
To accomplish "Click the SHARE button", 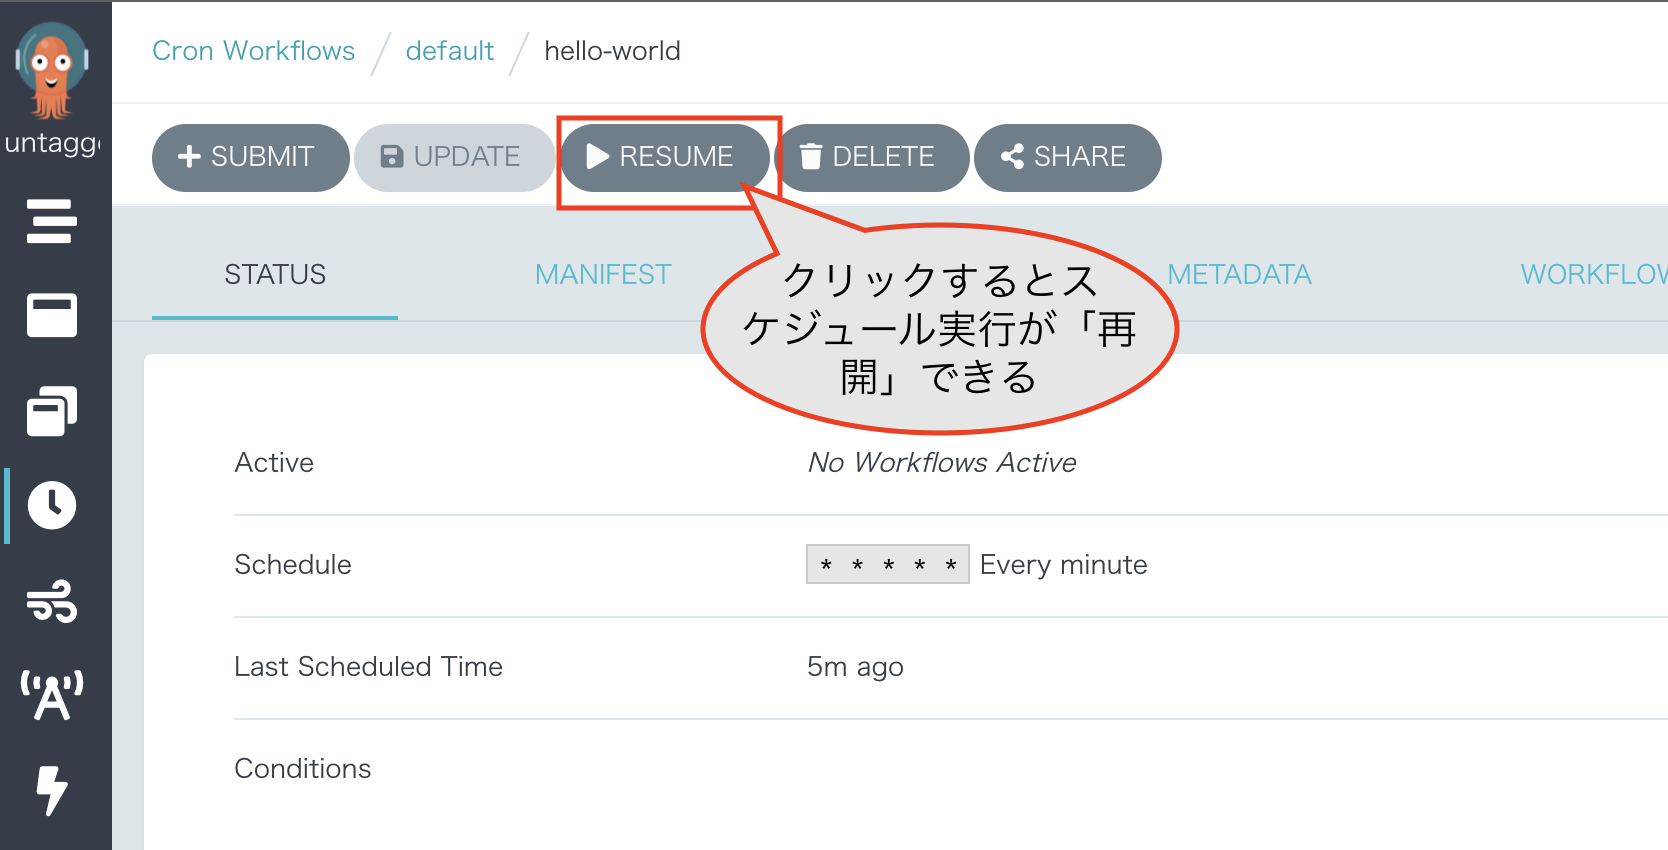I will coord(1067,157).
